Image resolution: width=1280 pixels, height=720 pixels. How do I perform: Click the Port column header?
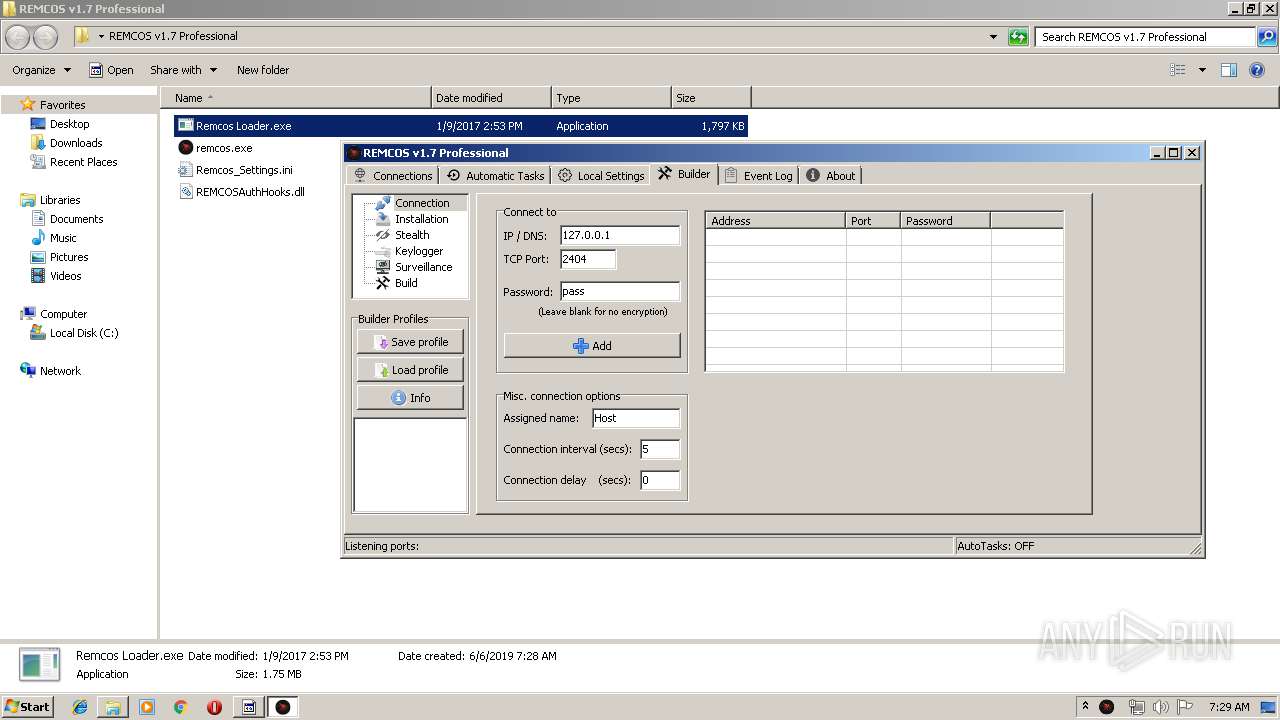[x=874, y=221]
